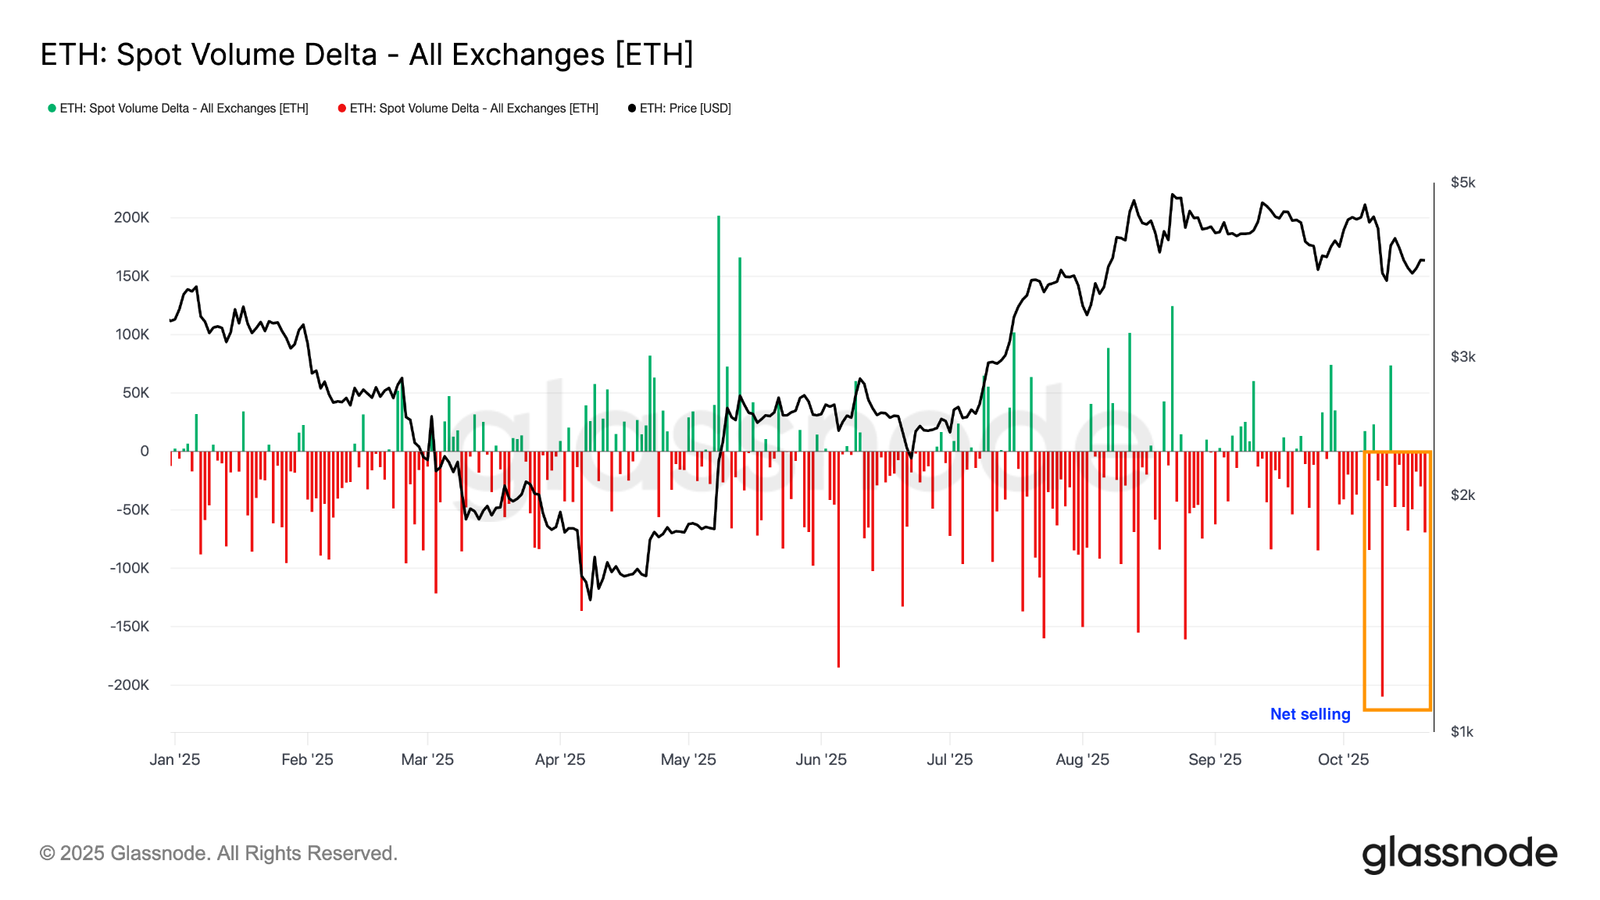Click the $3k label on the price axis
The height and width of the screenshot is (900, 1600).
click(x=1463, y=357)
